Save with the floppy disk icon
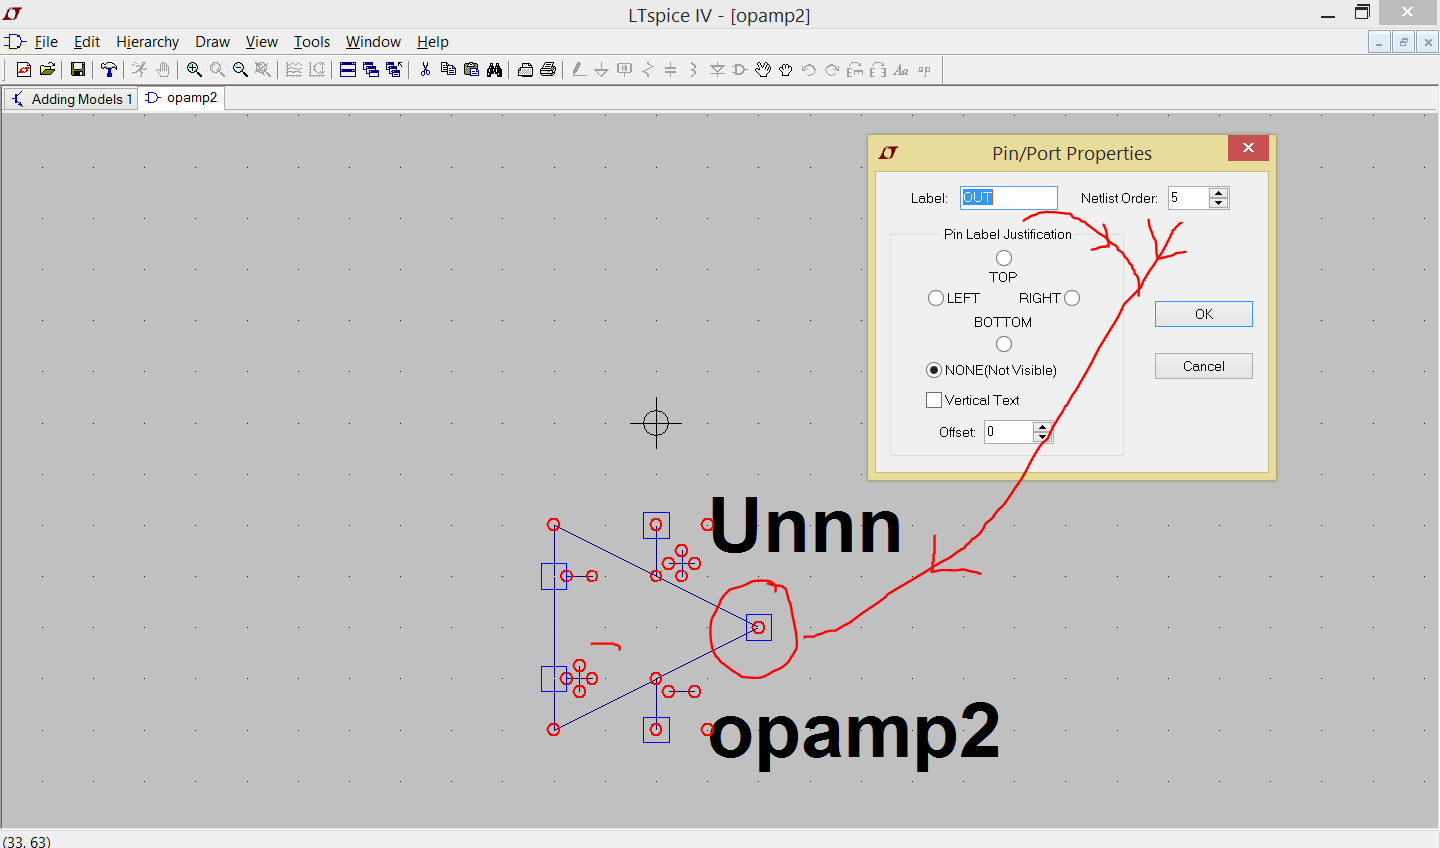This screenshot has height=848, width=1440. 77,69
